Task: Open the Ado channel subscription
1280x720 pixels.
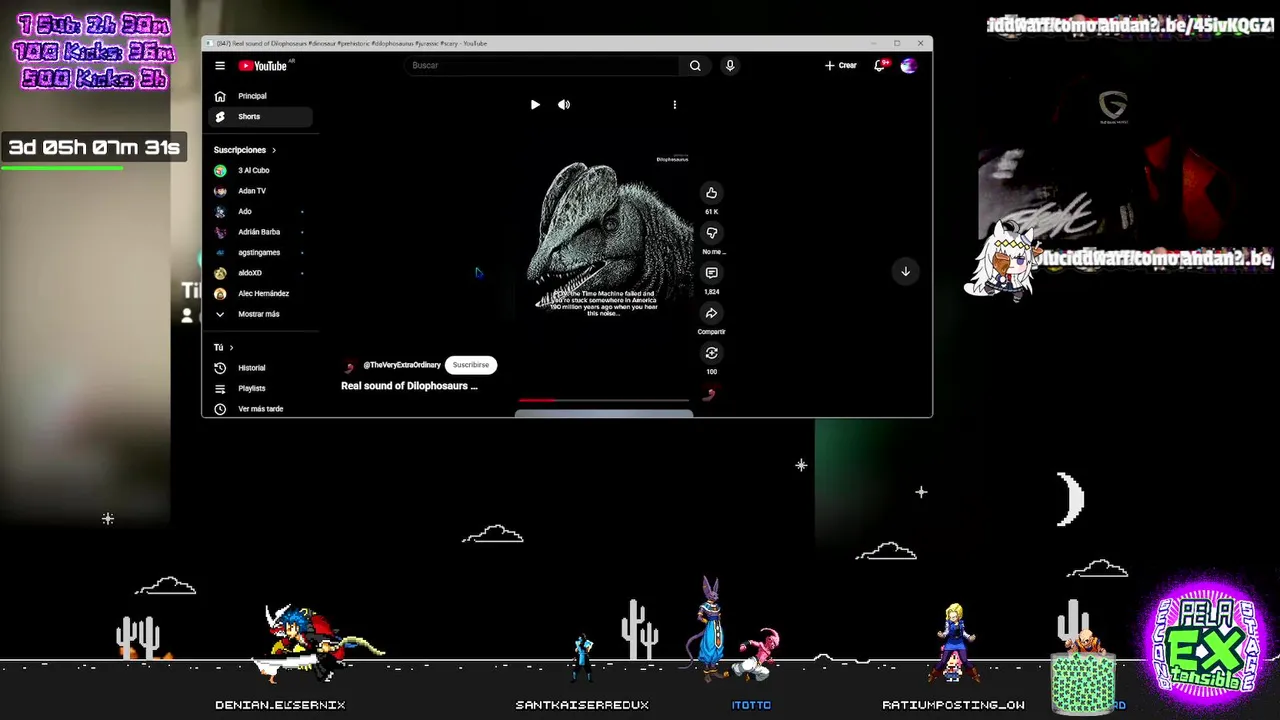Action: [x=261, y=212]
